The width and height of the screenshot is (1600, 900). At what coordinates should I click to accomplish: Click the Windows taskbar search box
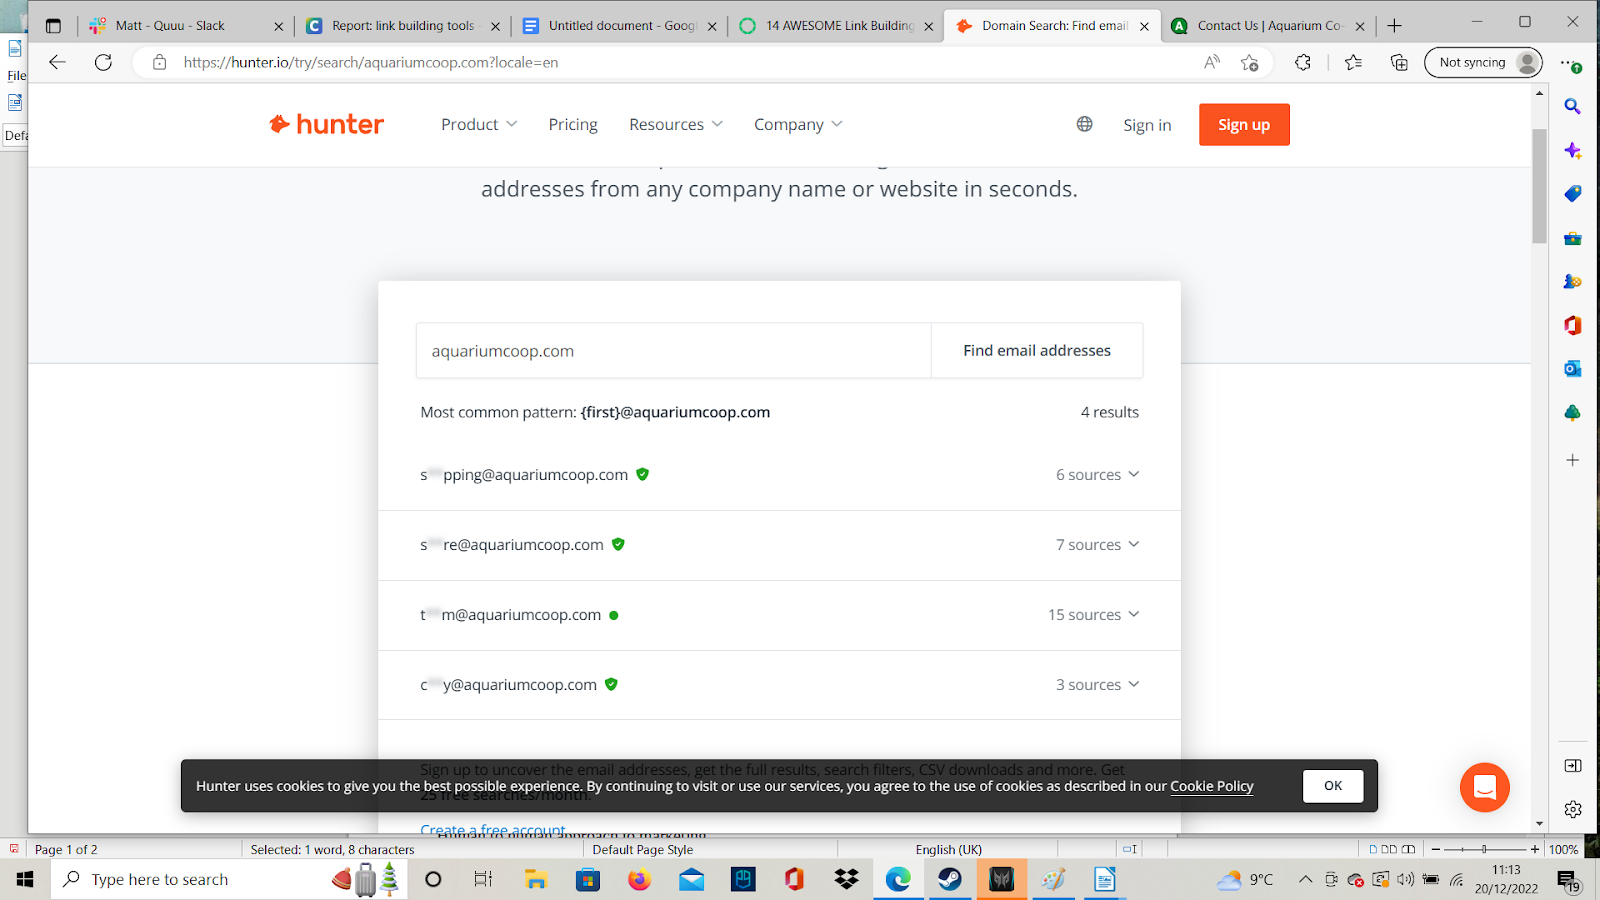pyautogui.click(x=229, y=879)
